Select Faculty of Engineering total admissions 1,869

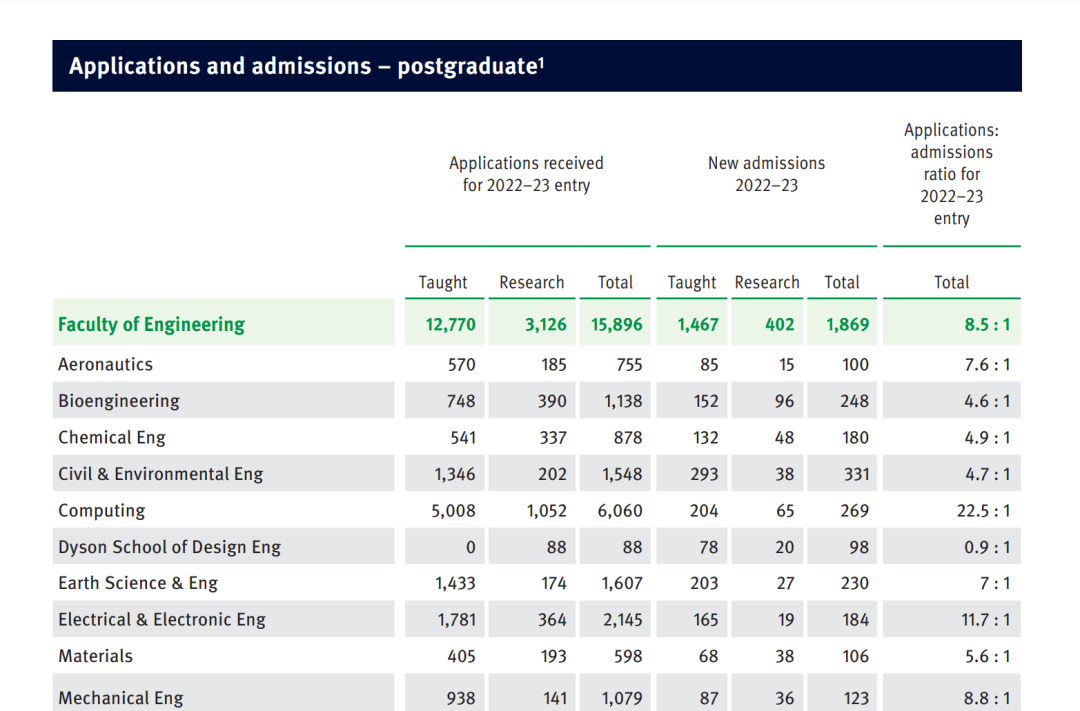tap(848, 324)
